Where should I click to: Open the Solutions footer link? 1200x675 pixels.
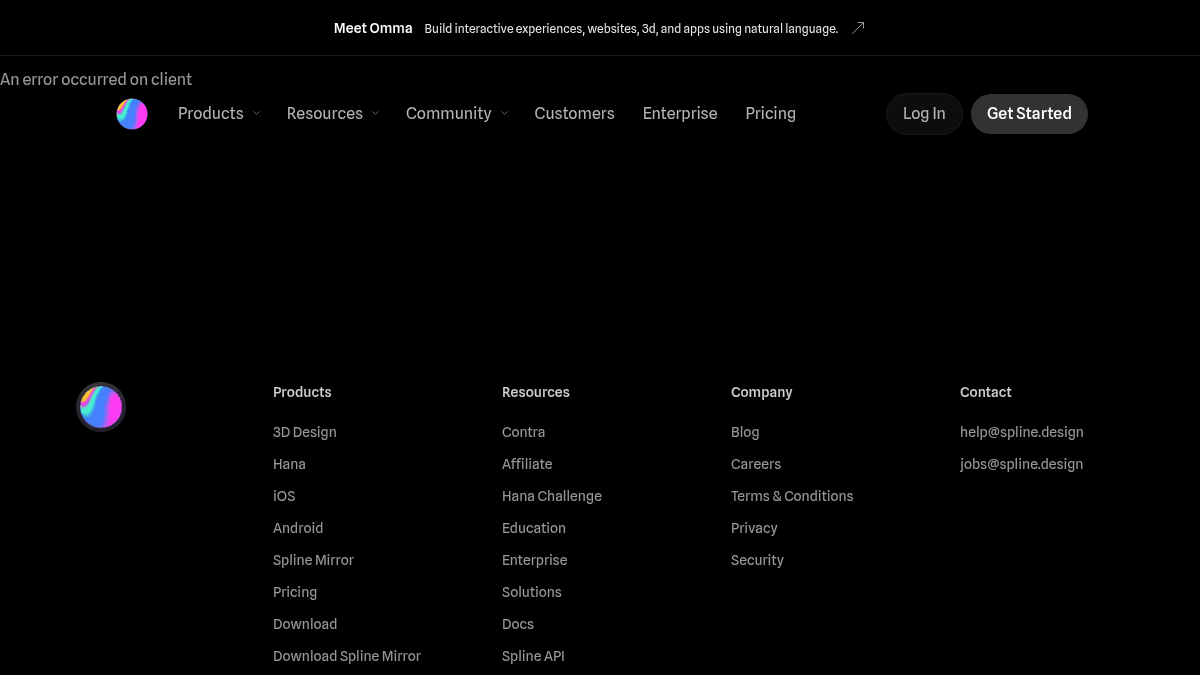532,592
